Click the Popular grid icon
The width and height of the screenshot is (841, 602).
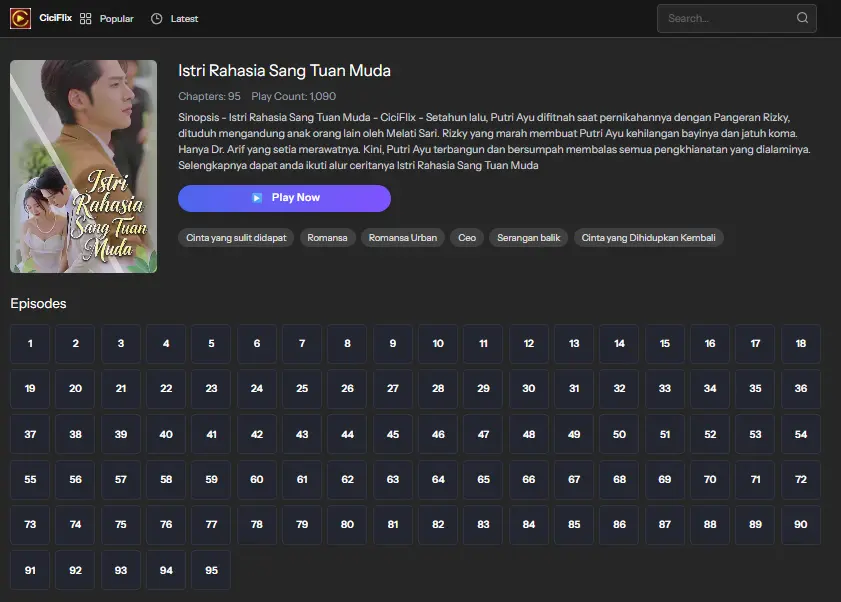tap(86, 19)
